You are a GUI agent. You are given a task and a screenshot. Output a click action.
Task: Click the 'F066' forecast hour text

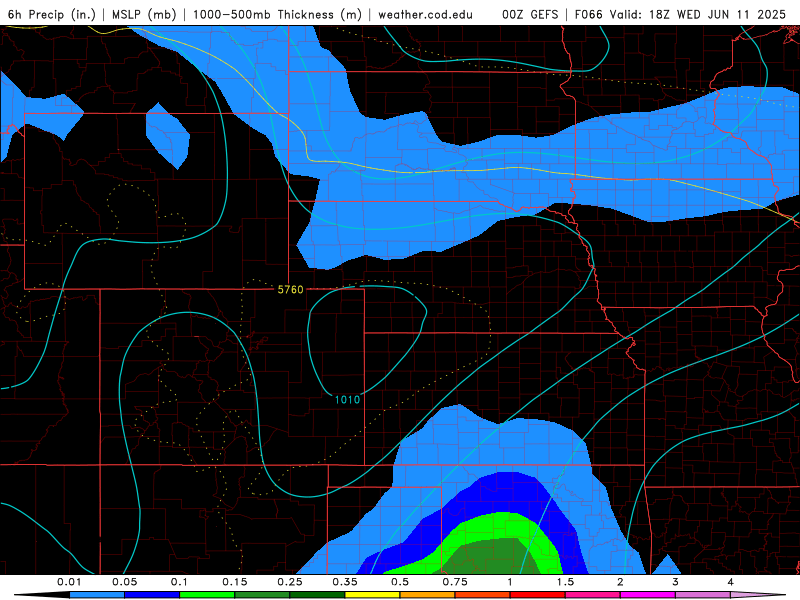(x=589, y=14)
